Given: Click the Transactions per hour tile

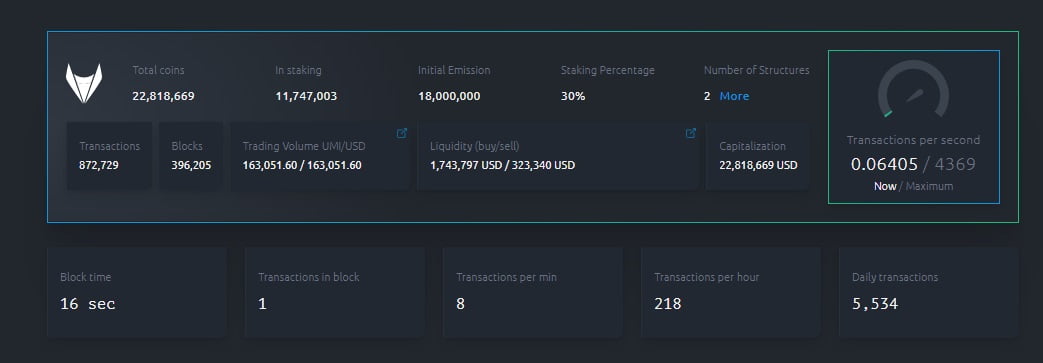Looking at the screenshot, I should 731,293.
